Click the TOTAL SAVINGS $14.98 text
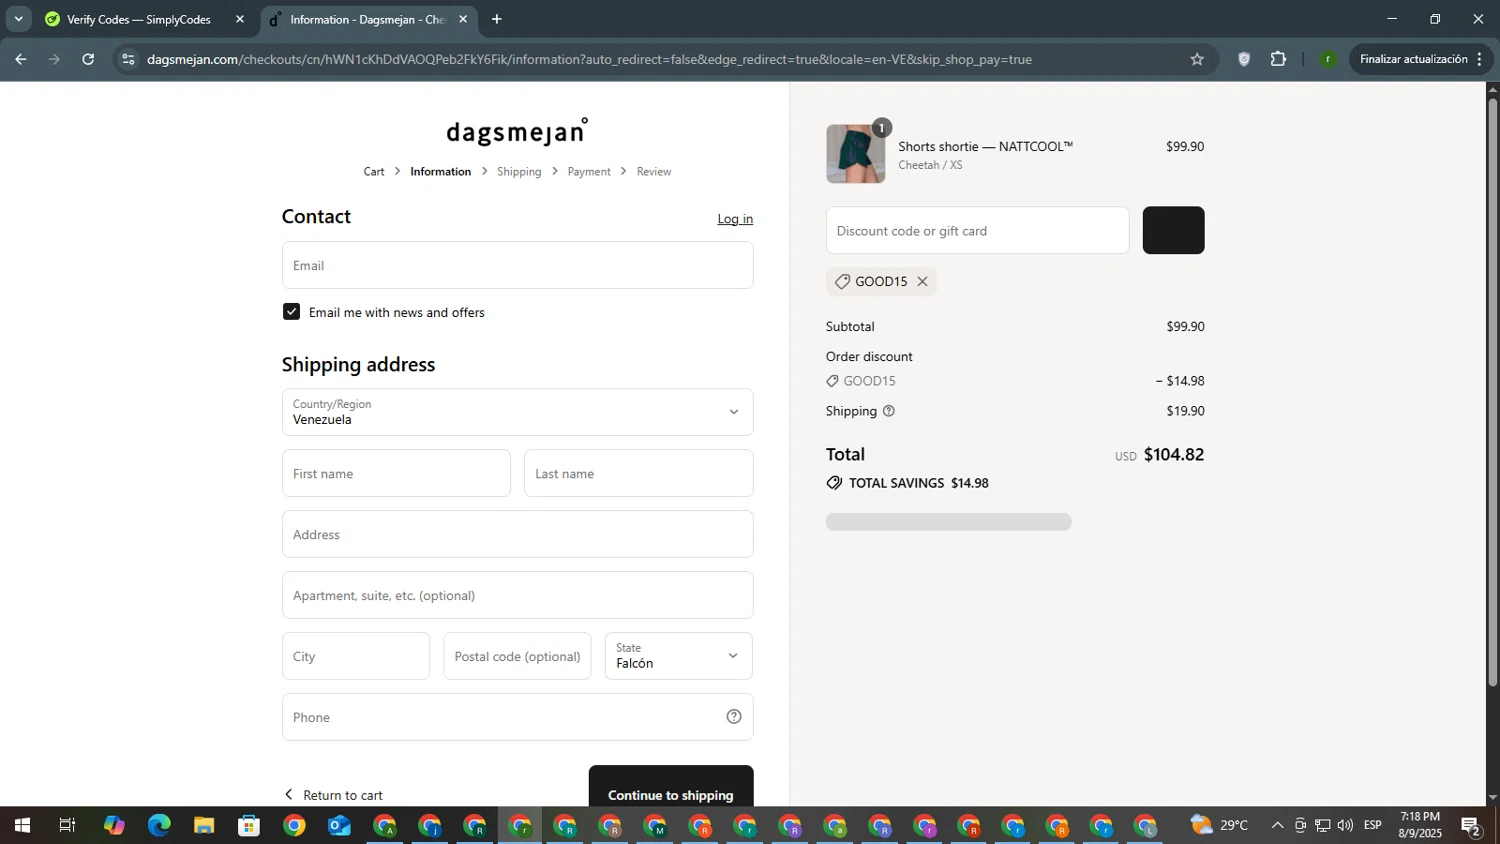The image size is (1500, 844). tap(918, 483)
